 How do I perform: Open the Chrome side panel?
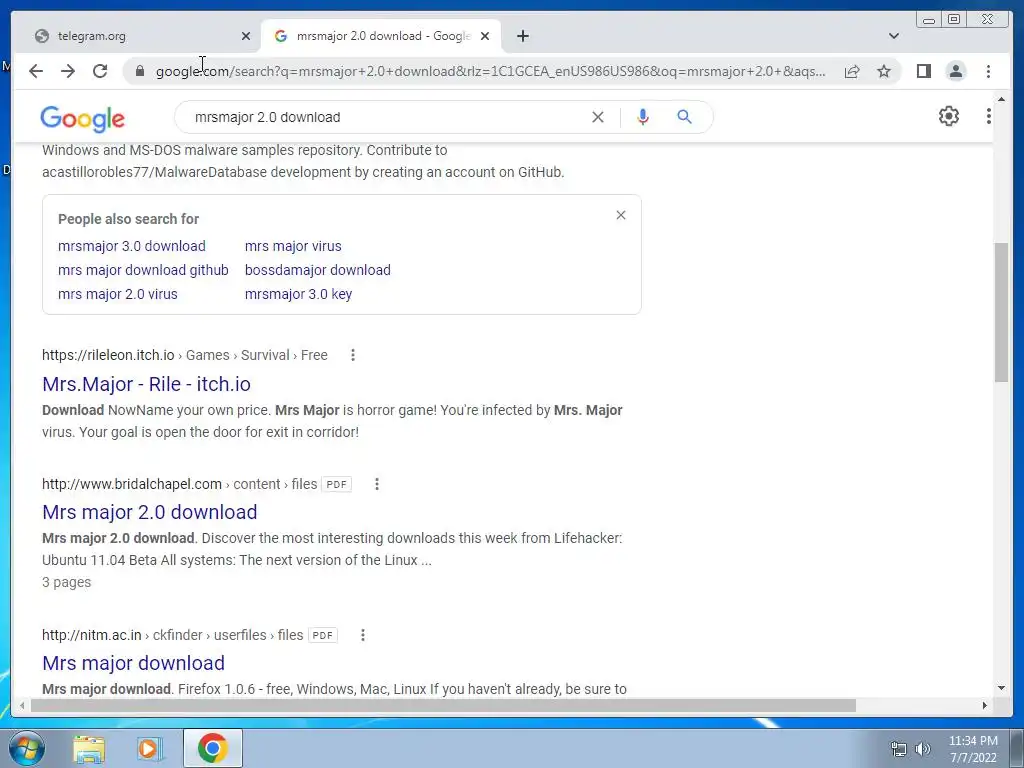923,71
